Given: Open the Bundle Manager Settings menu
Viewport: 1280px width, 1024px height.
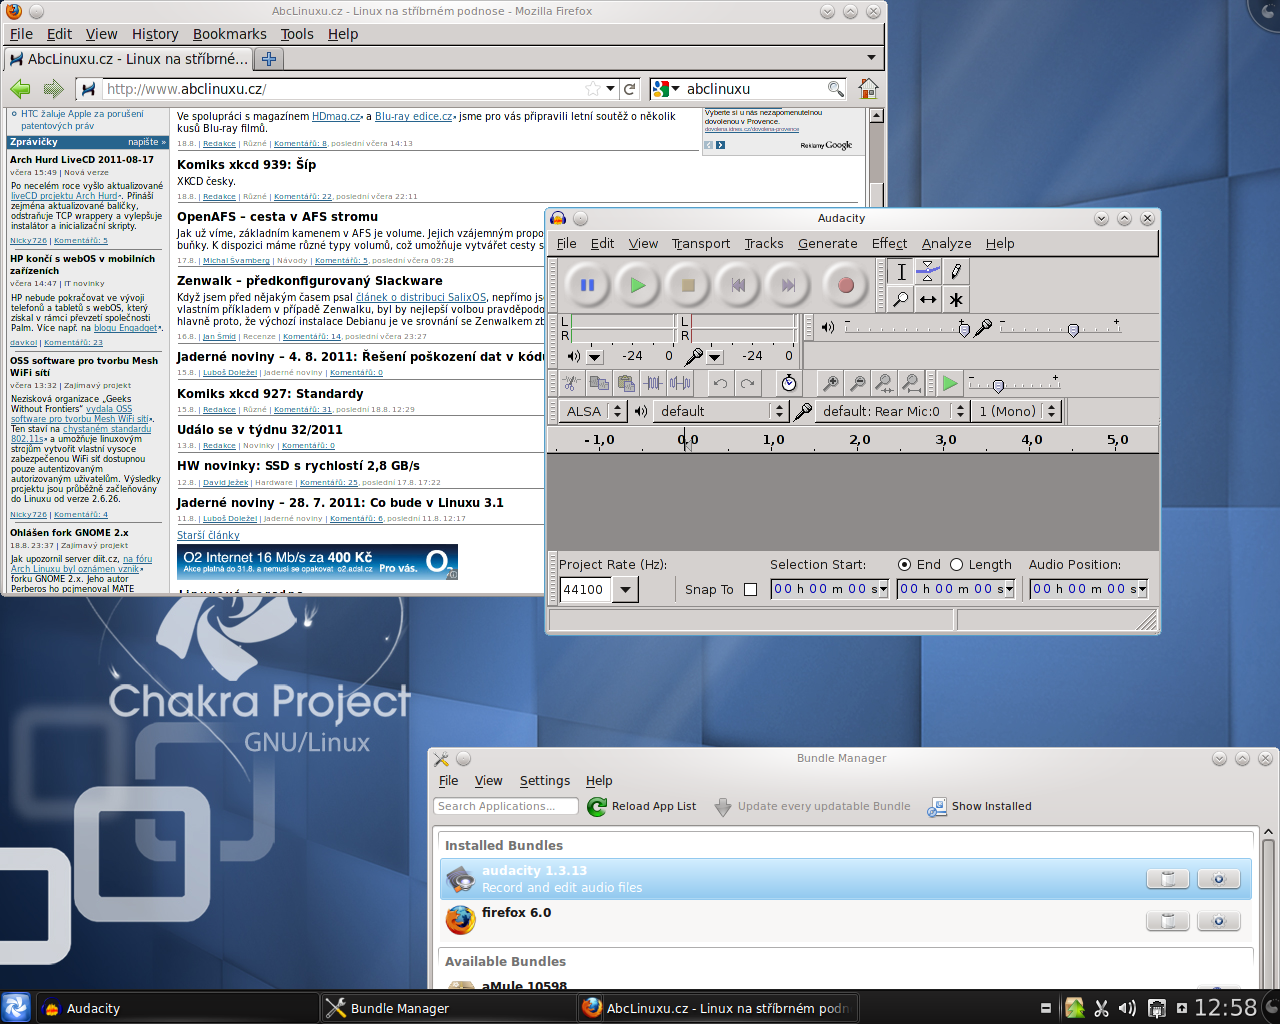Looking at the screenshot, I should [545, 781].
